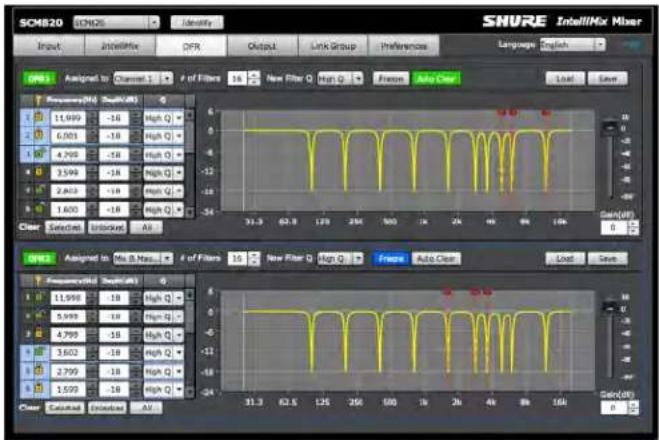Toggle the DFR2 enable button

click(39, 258)
